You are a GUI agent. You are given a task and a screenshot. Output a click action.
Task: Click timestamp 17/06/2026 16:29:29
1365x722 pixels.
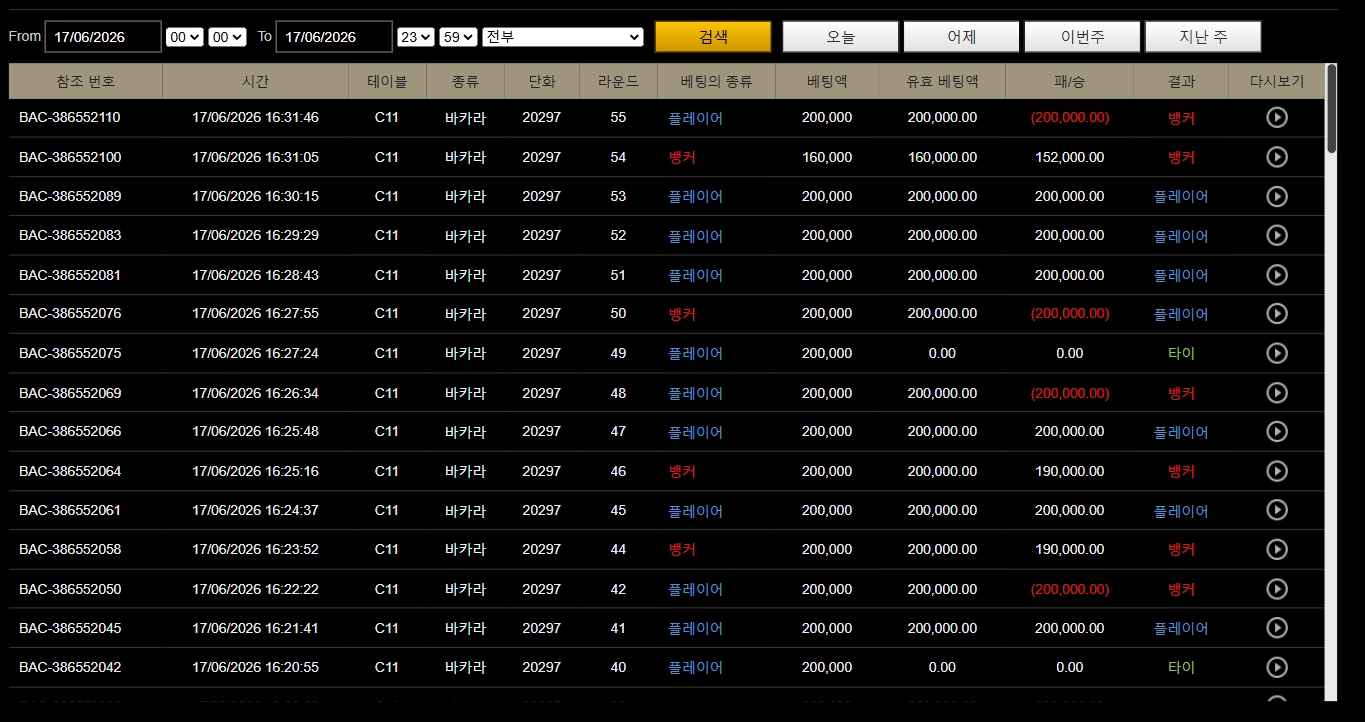click(x=255, y=235)
